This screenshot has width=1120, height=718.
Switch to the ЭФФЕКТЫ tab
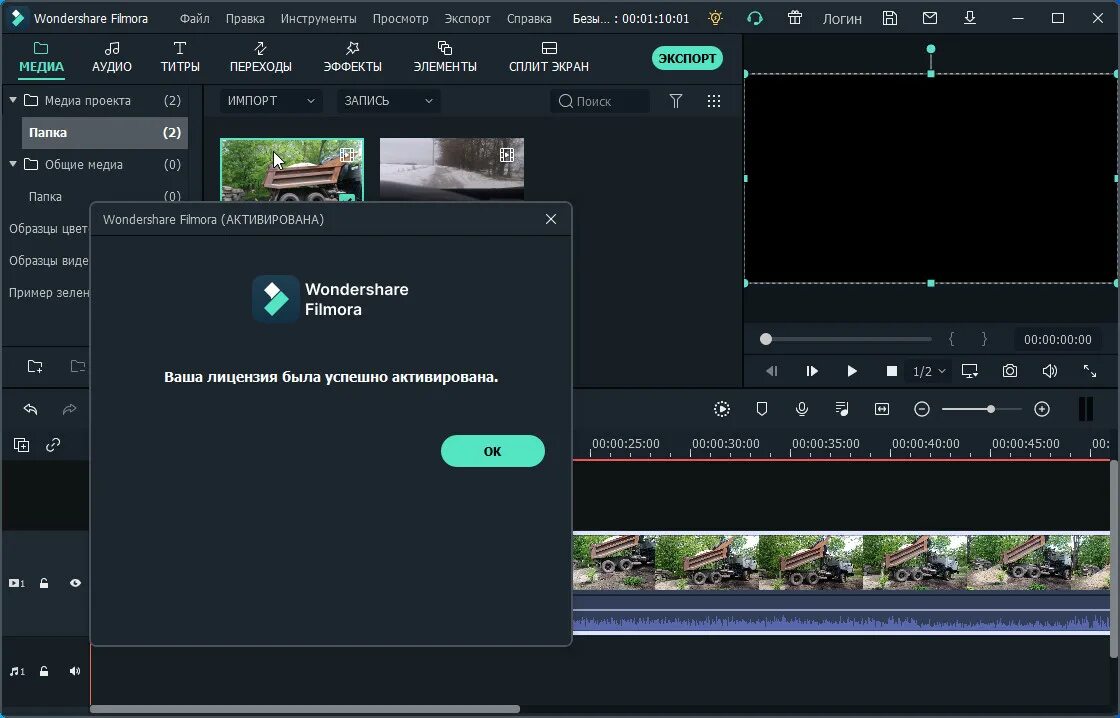[352, 58]
